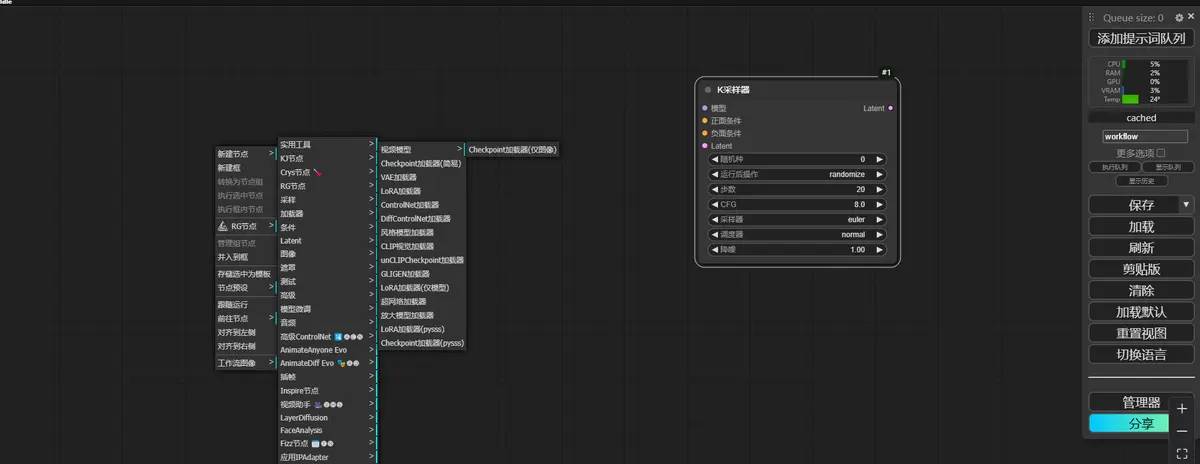Decrease 随机种 with its left arrow

point(714,159)
